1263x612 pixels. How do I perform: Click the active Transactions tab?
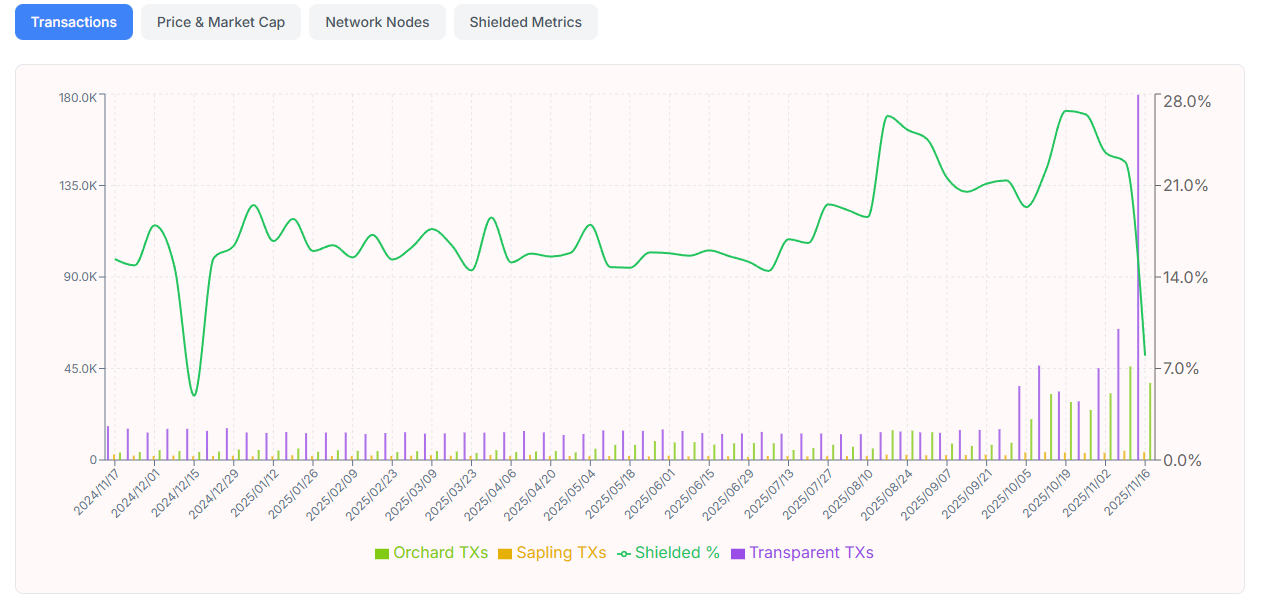74,22
